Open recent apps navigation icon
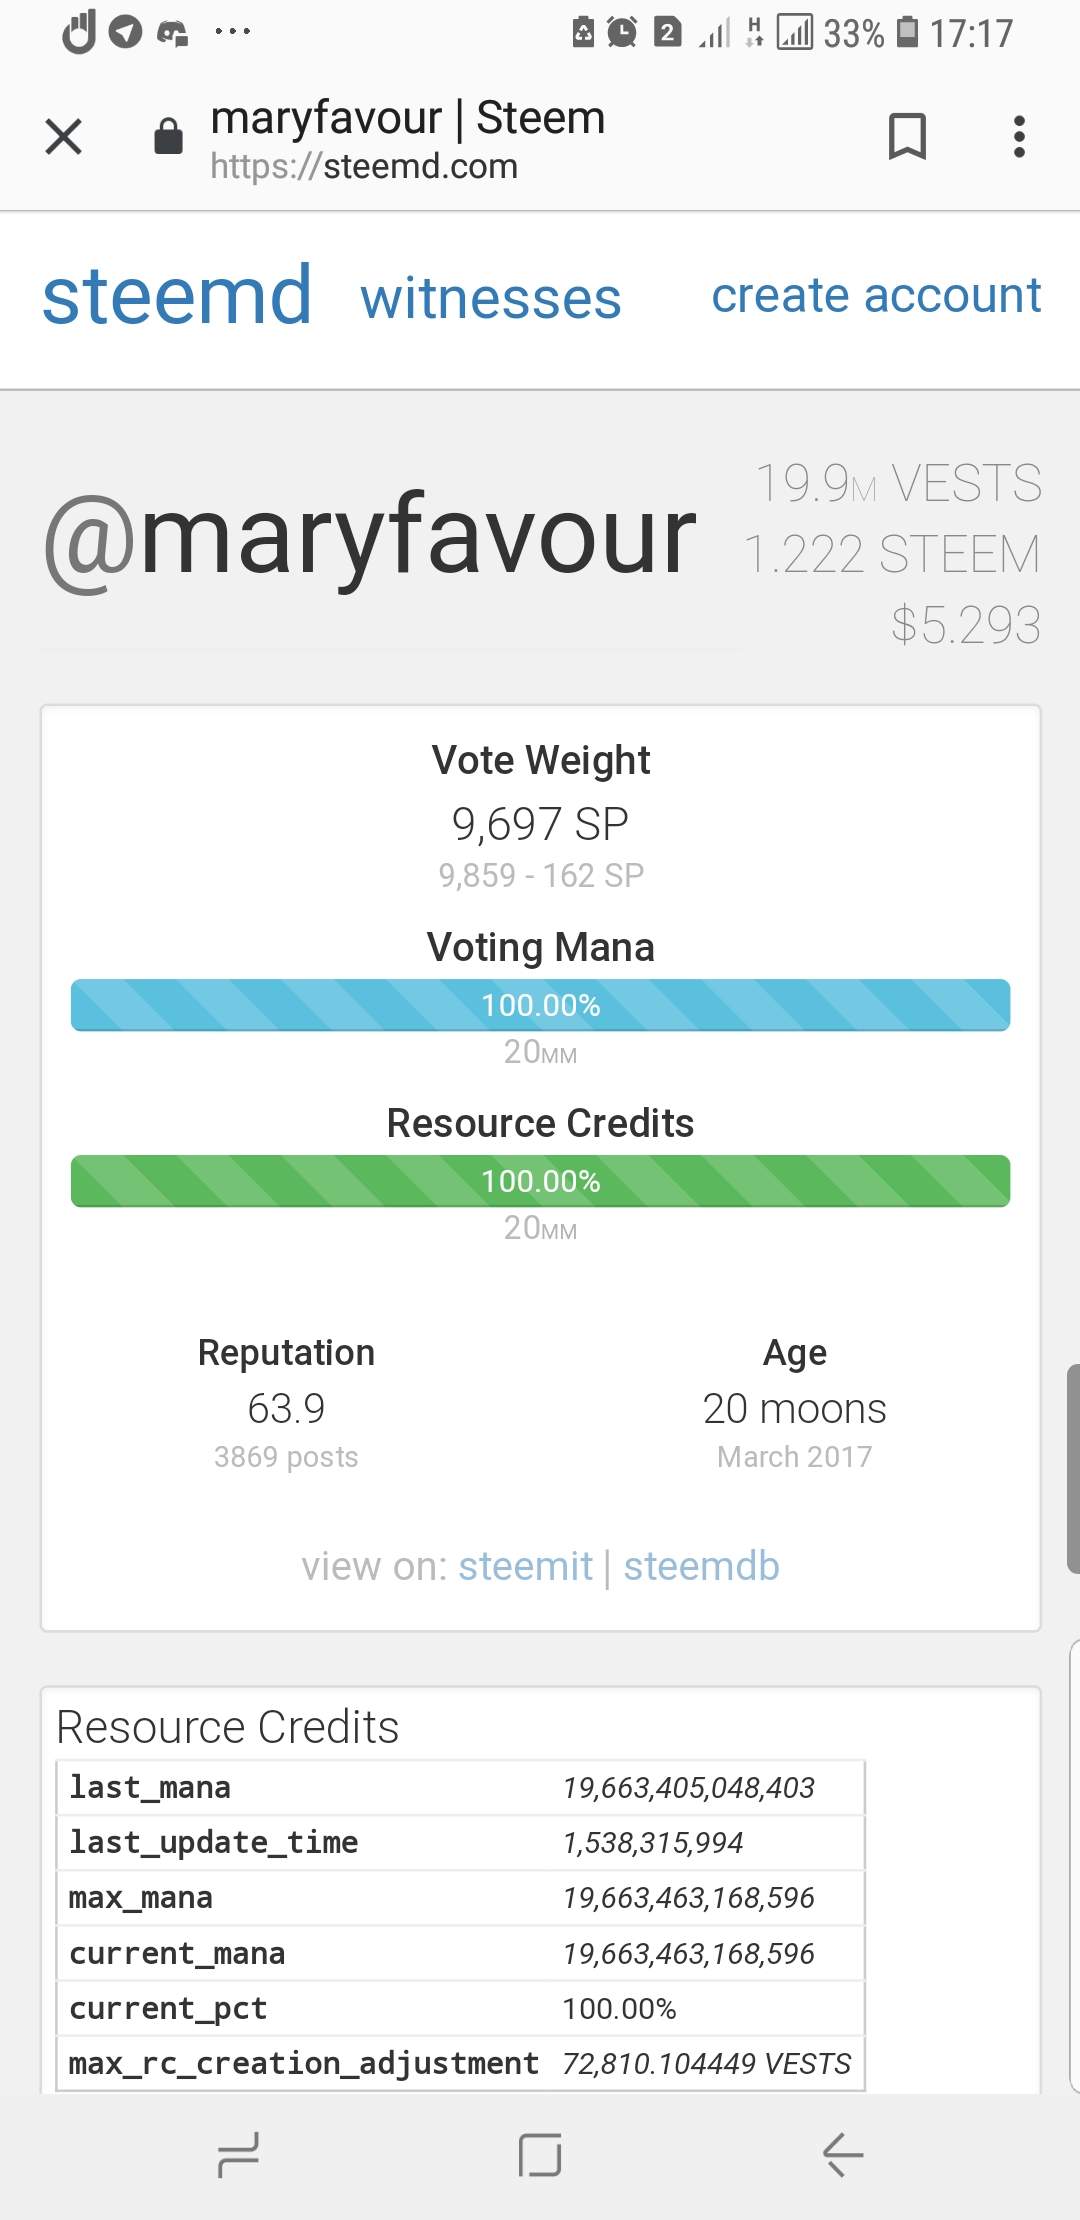Image resolution: width=1080 pixels, height=2220 pixels. (238, 2154)
